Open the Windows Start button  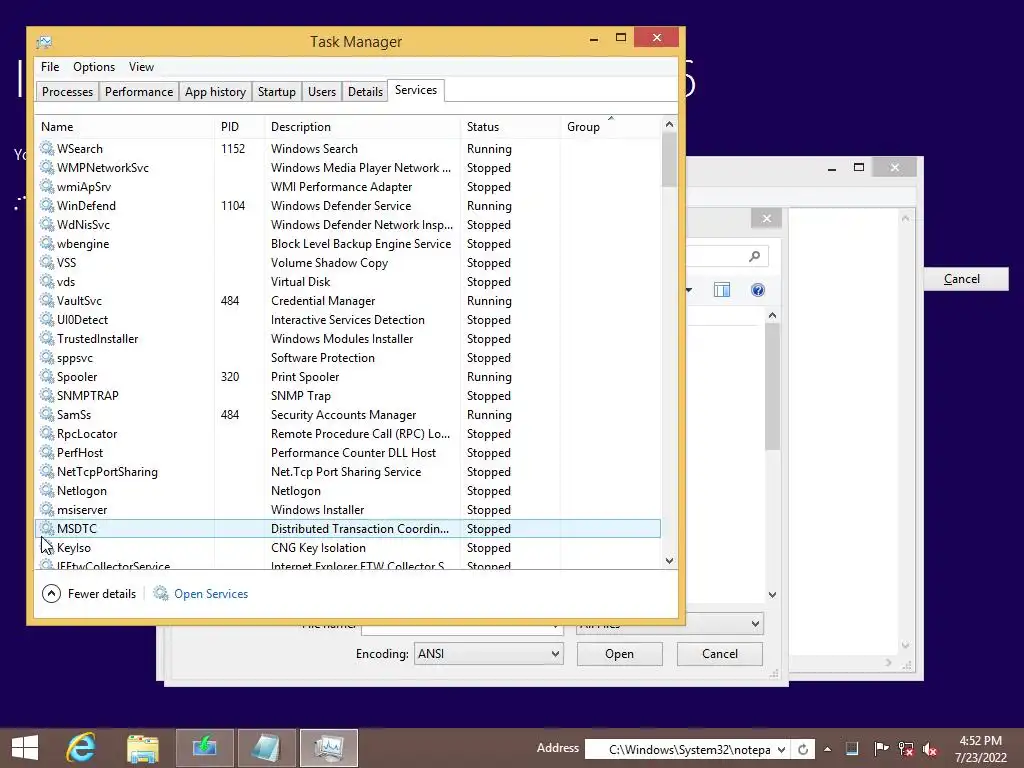(25, 748)
